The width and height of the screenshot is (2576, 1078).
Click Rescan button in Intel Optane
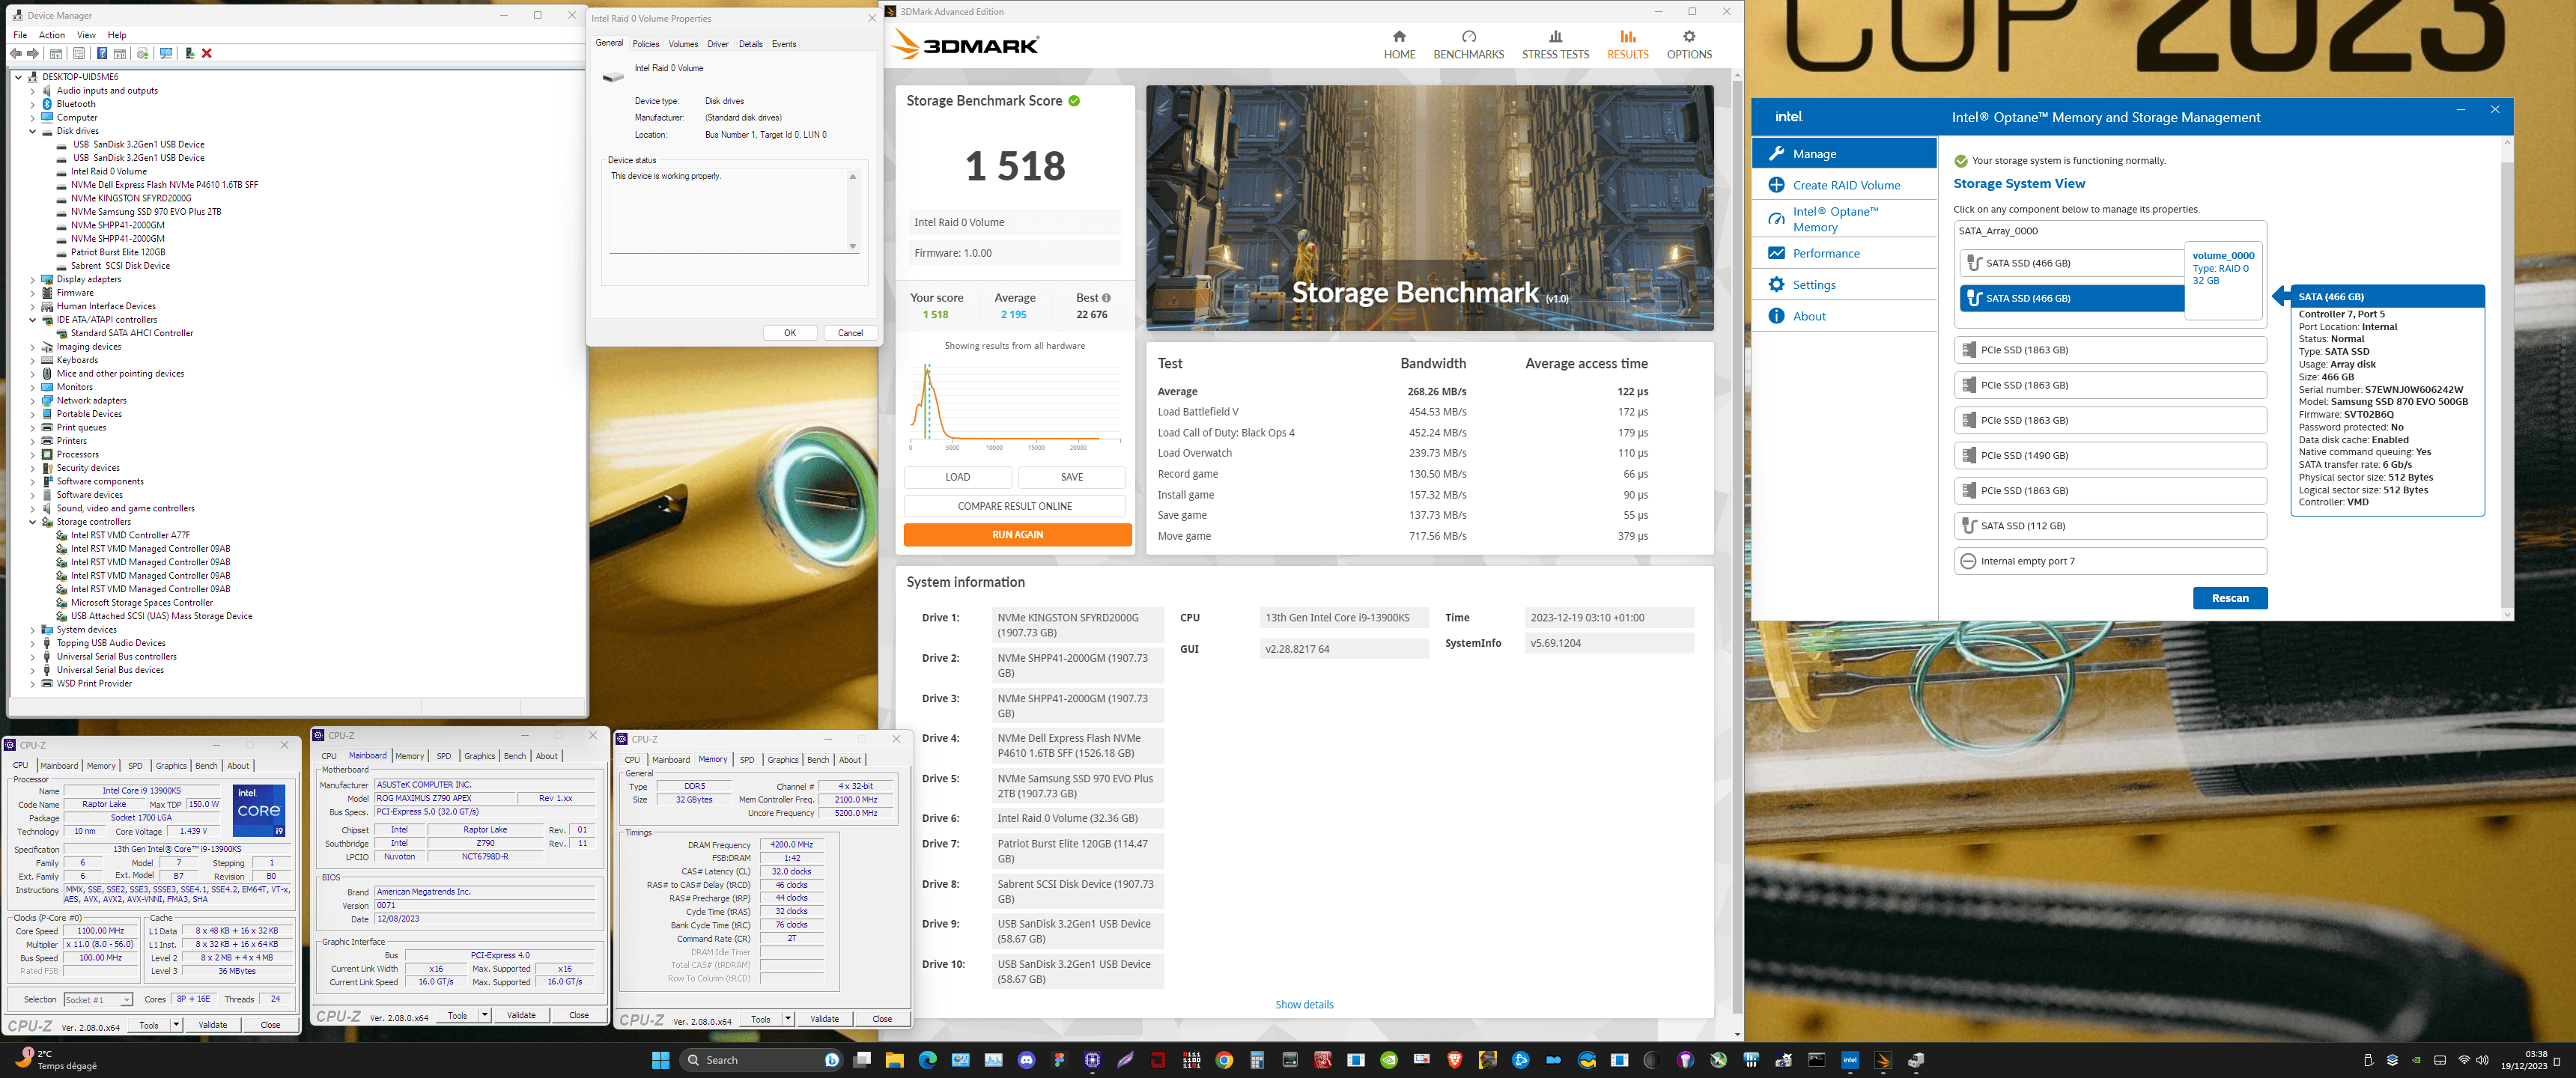(x=2230, y=598)
